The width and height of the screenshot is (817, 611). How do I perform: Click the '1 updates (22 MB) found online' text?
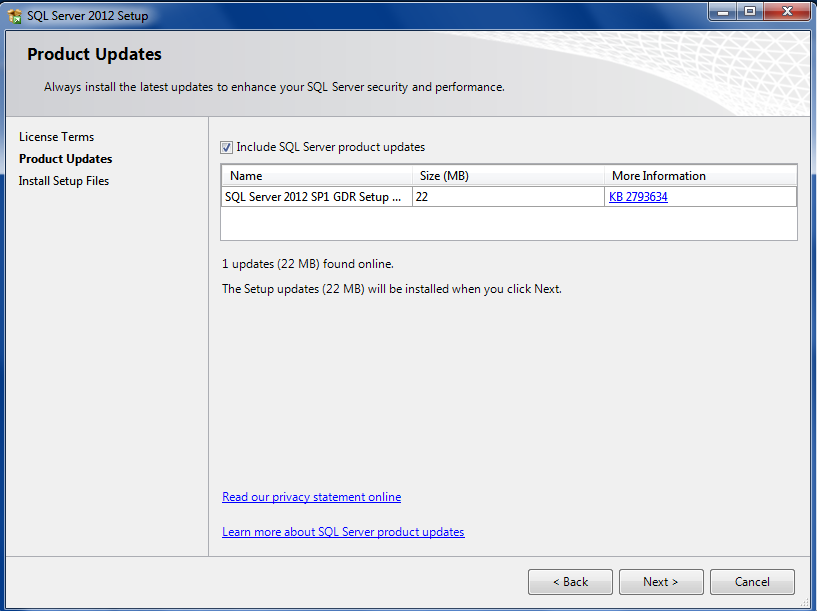point(308,264)
